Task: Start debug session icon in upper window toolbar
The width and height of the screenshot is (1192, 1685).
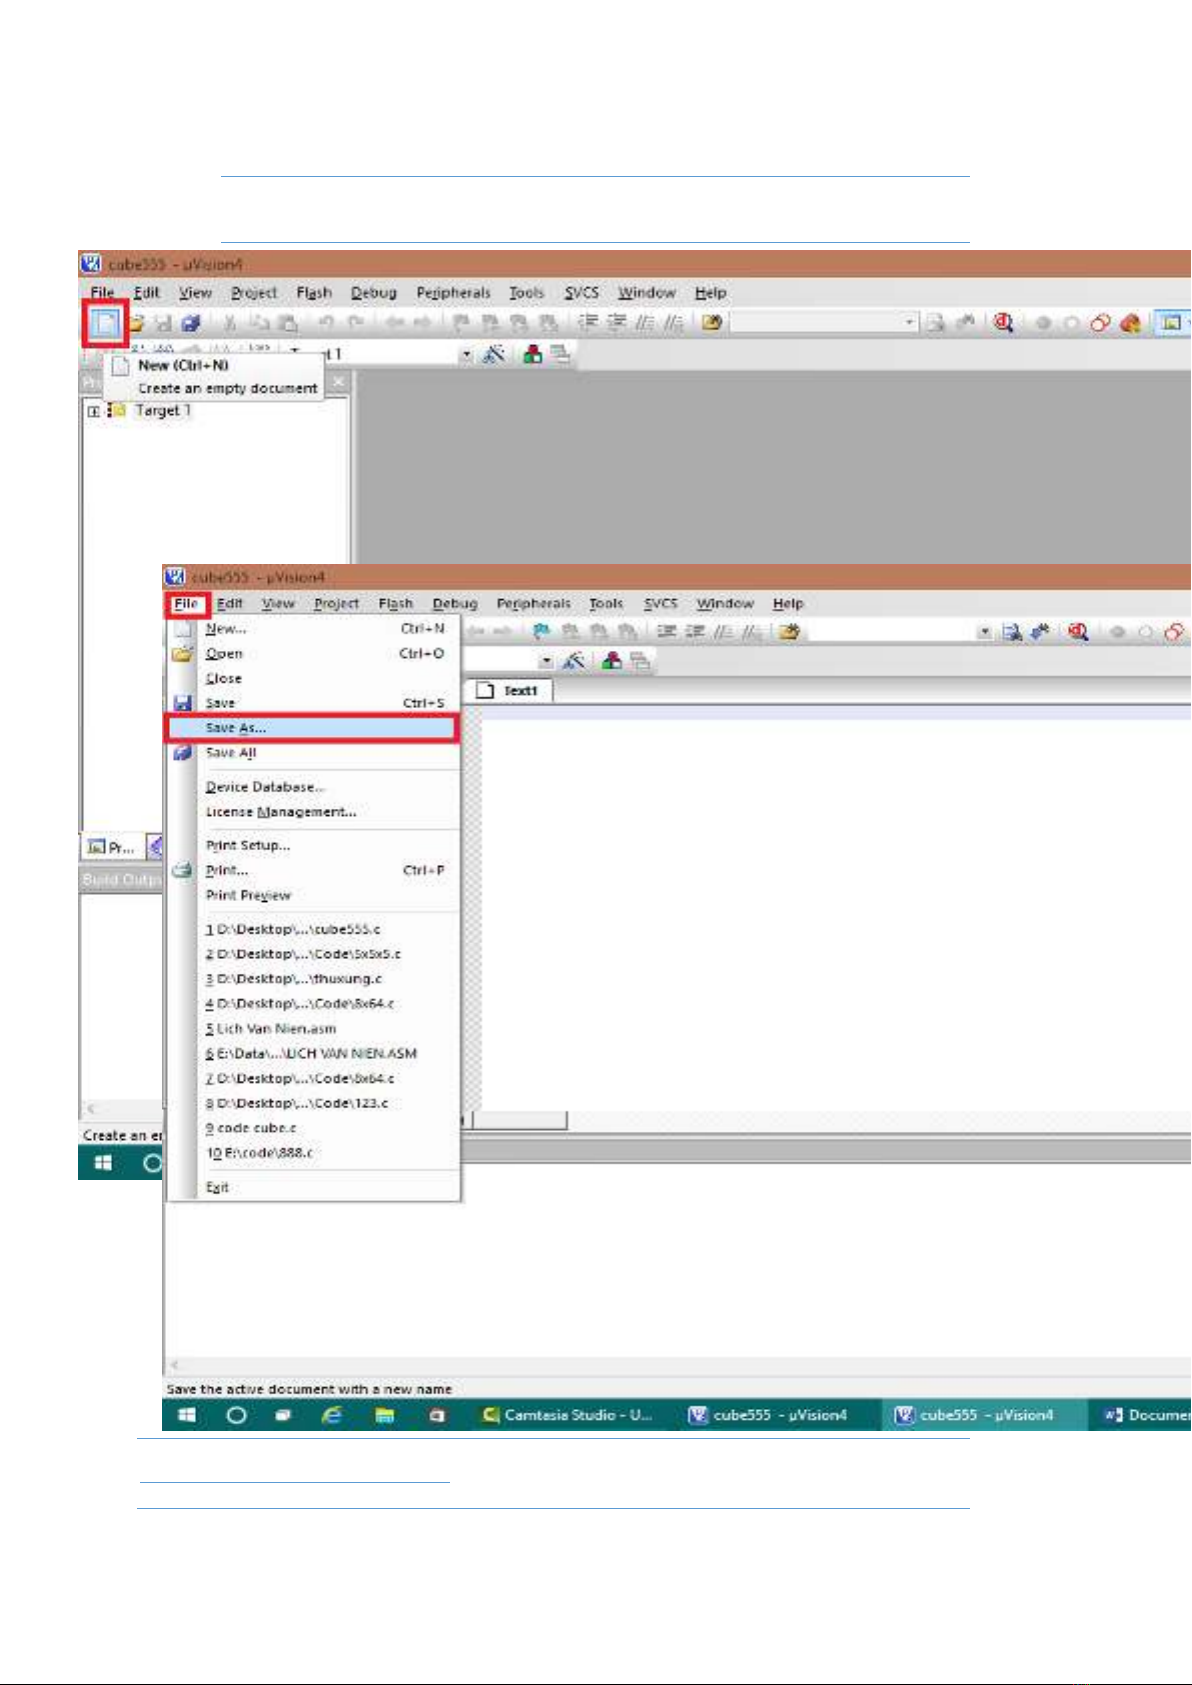Action: (x=1003, y=322)
